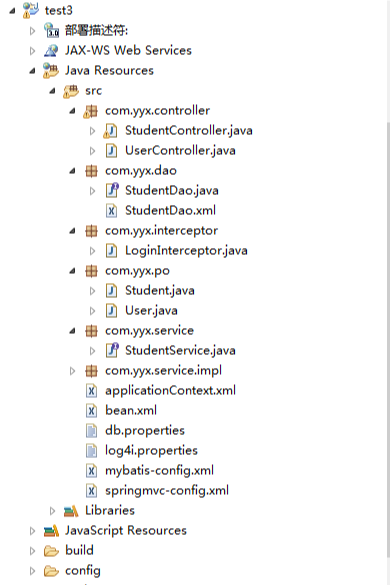Collapse the Java Resources node

tap(32, 71)
